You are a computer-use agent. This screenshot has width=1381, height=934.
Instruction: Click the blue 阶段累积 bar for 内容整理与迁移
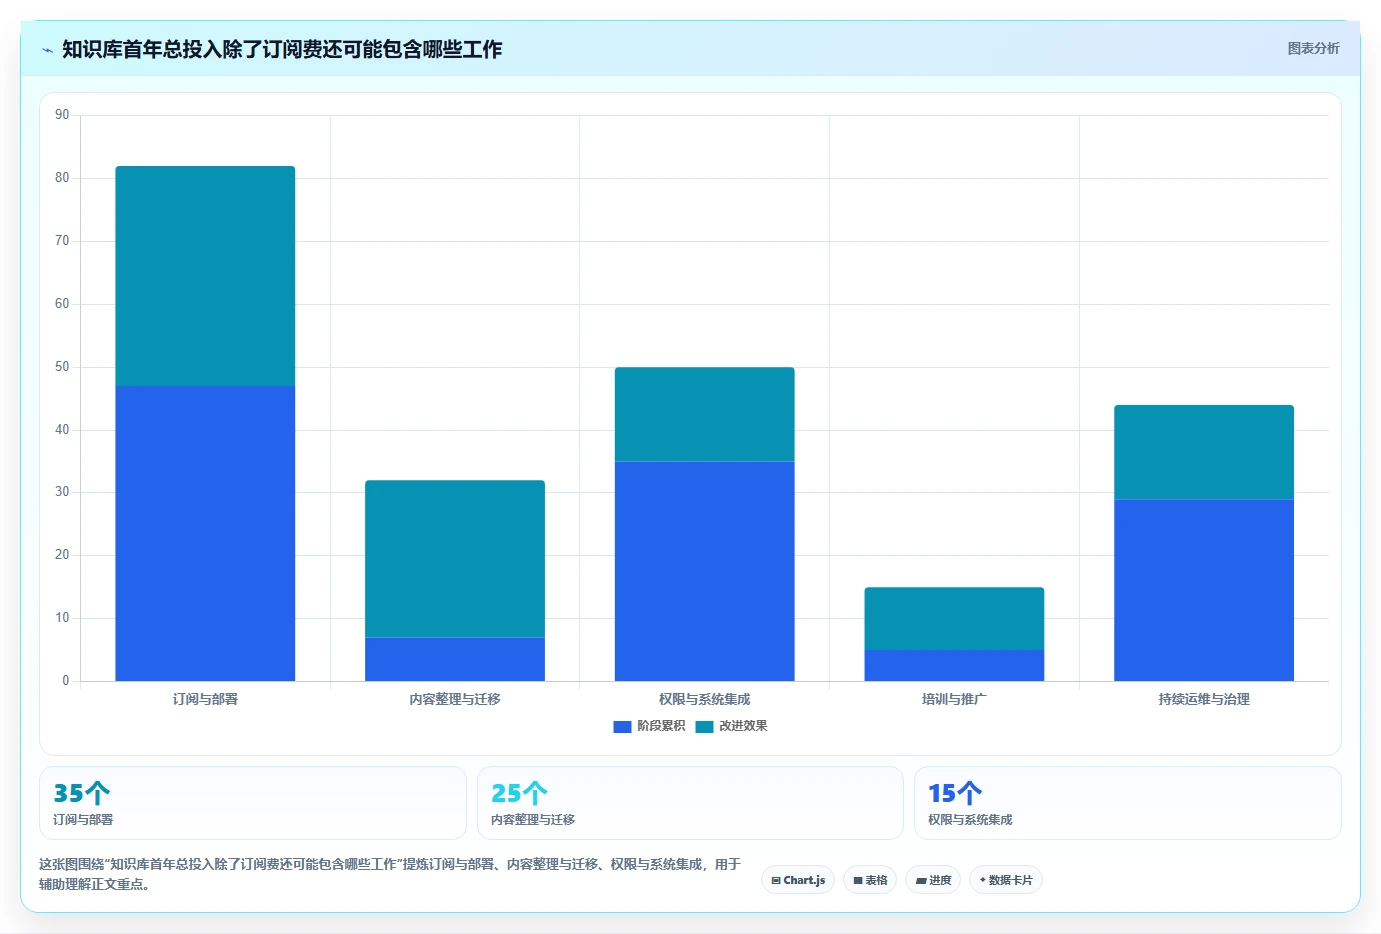click(x=455, y=659)
